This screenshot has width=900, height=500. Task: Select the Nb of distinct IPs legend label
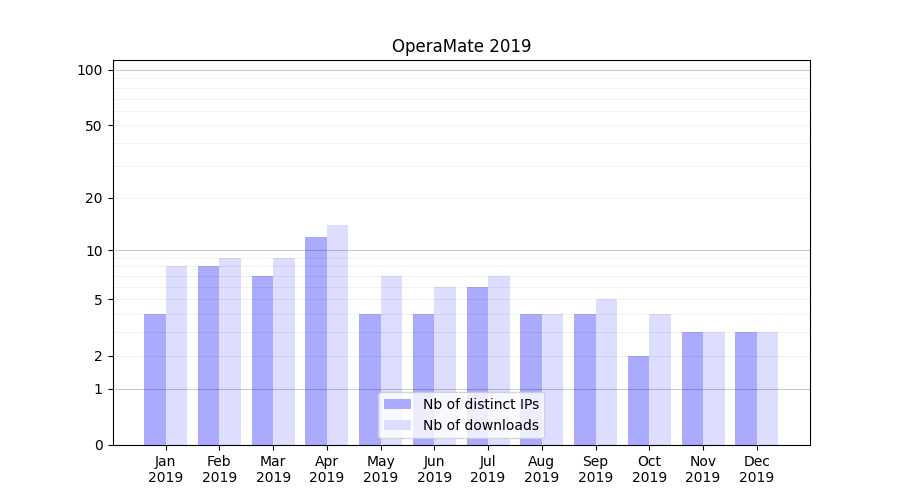point(480,404)
